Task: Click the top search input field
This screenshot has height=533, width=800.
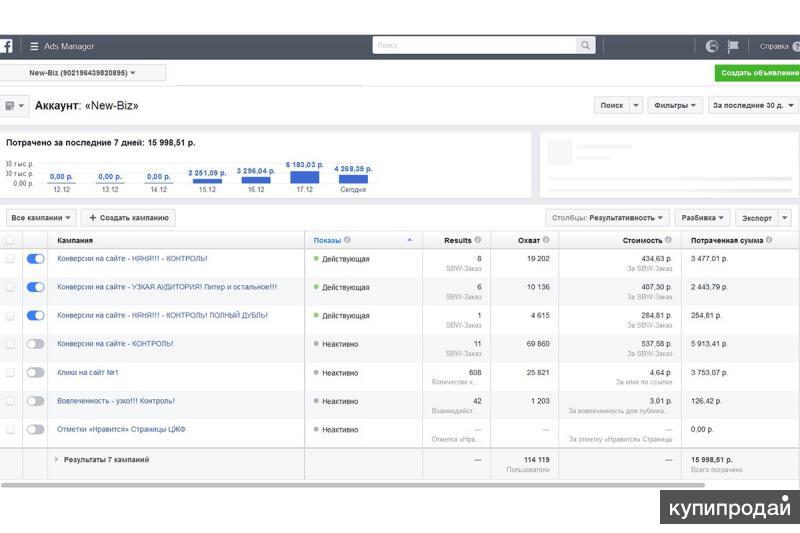Action: [474, 45]
